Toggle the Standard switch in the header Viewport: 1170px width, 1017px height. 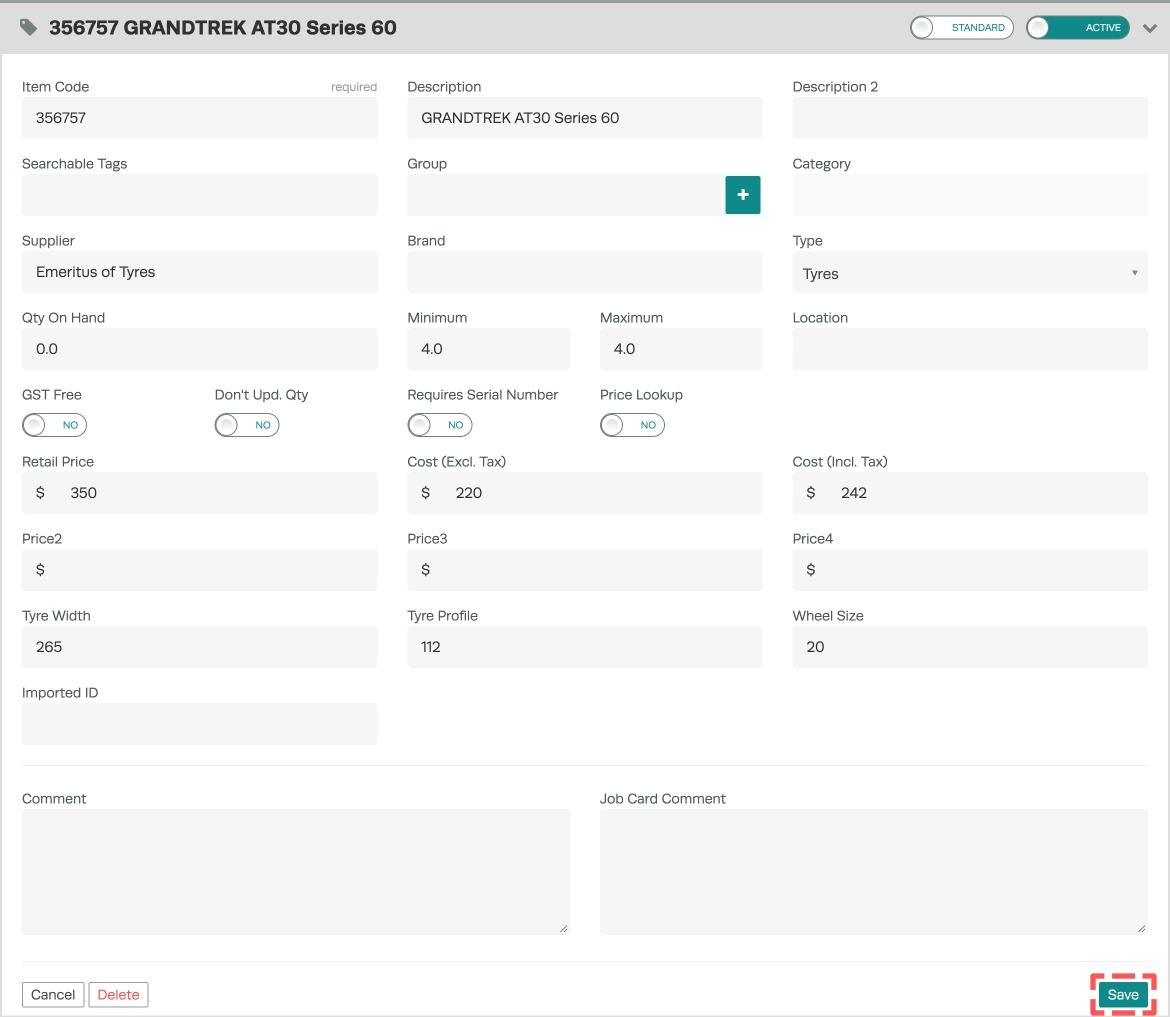click(961, 28)
